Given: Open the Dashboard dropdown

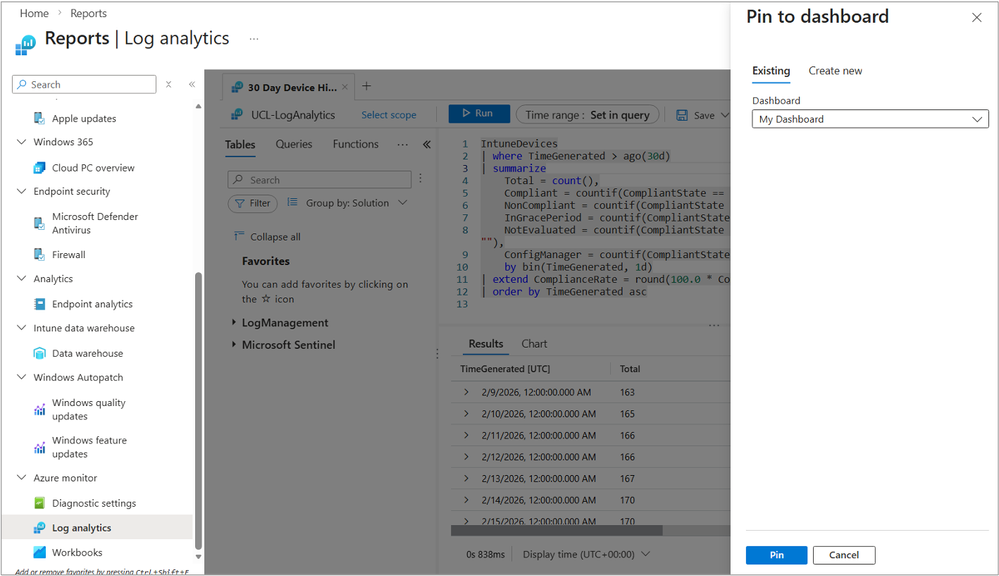Looking at the screenshot, I should [870, 119].
